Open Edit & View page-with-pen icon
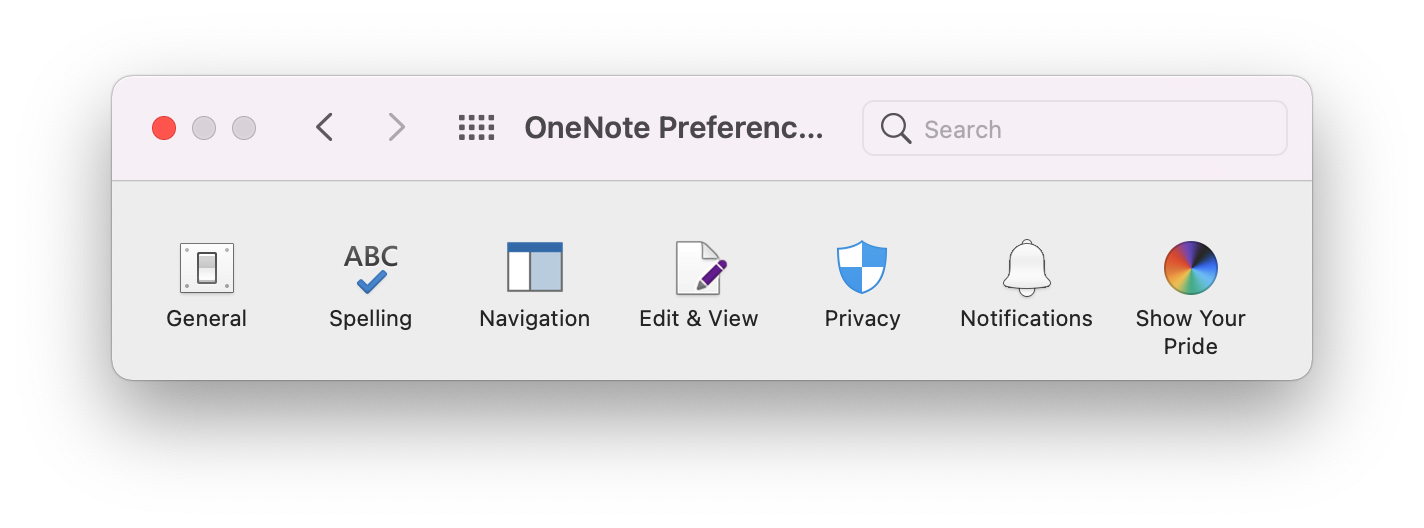Screen dimensions: 1424x528 click(x=700, y=268)
